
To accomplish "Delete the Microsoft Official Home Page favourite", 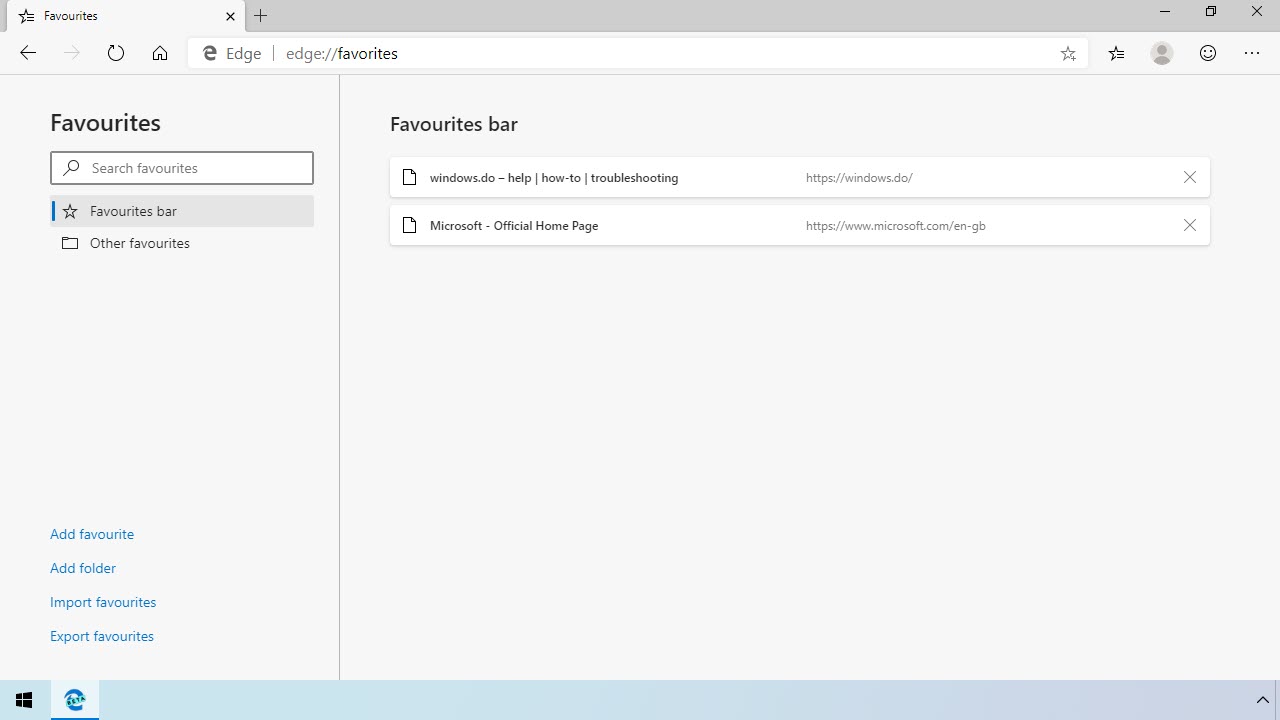I will pos(1189,225).
